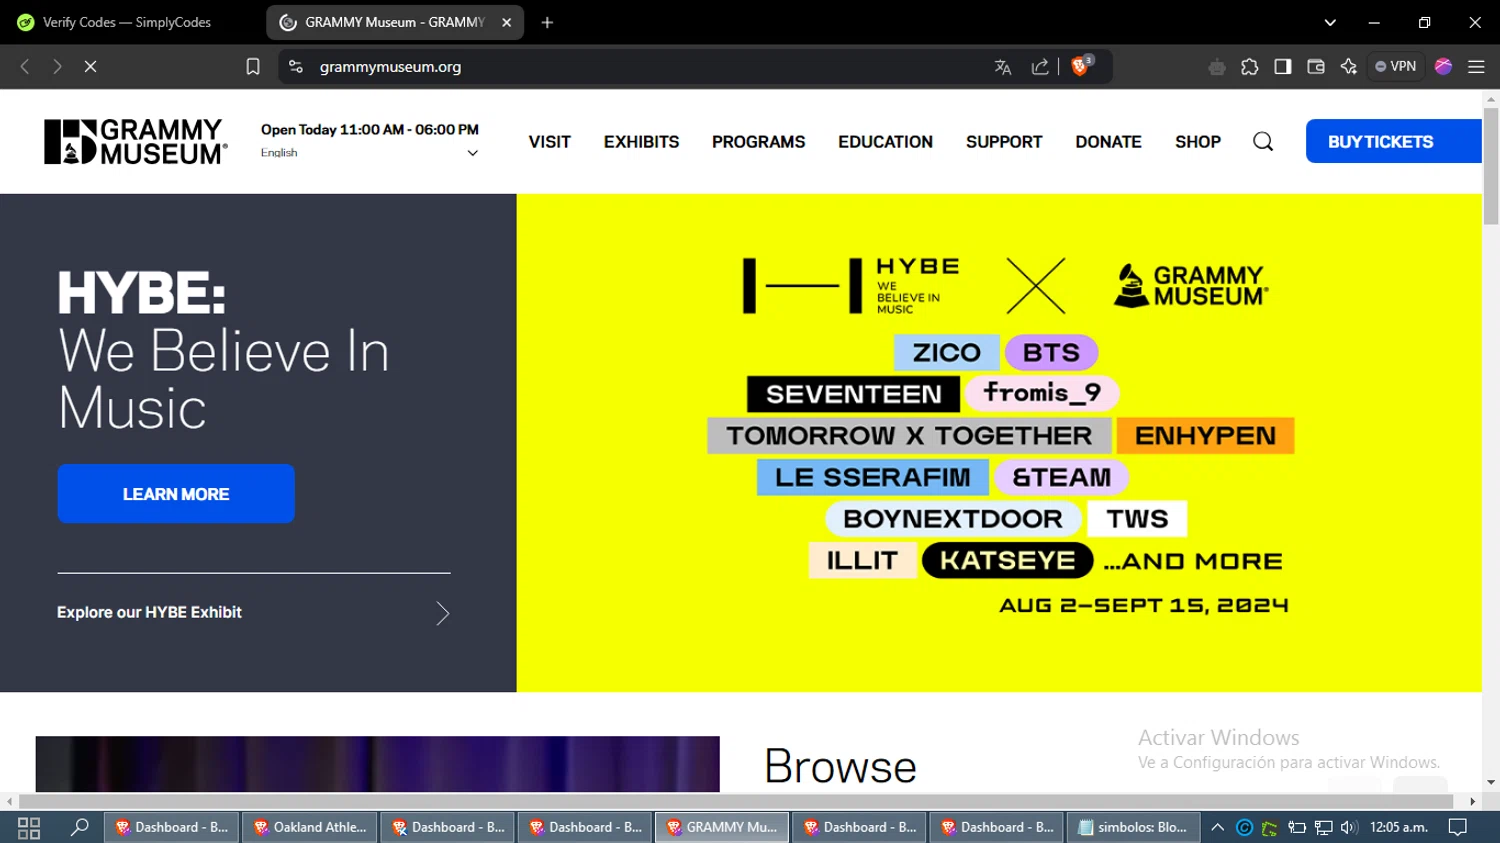Screen dimensions: 1500x843
Task: Open the Brave Shields lion icon
Action: coord(1081,66)
